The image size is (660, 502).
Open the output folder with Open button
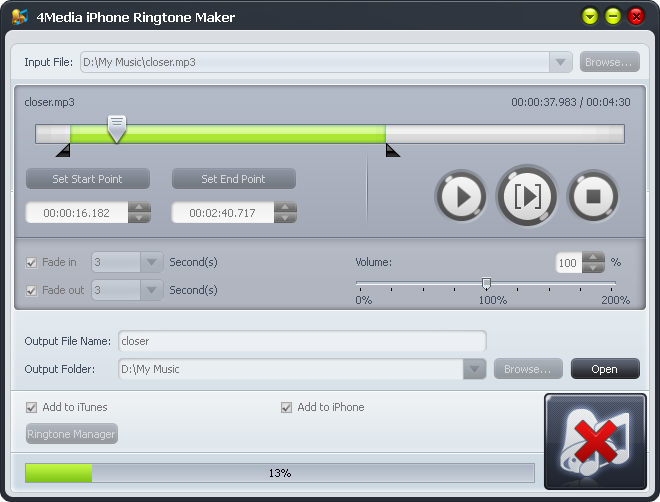point(604,369)
